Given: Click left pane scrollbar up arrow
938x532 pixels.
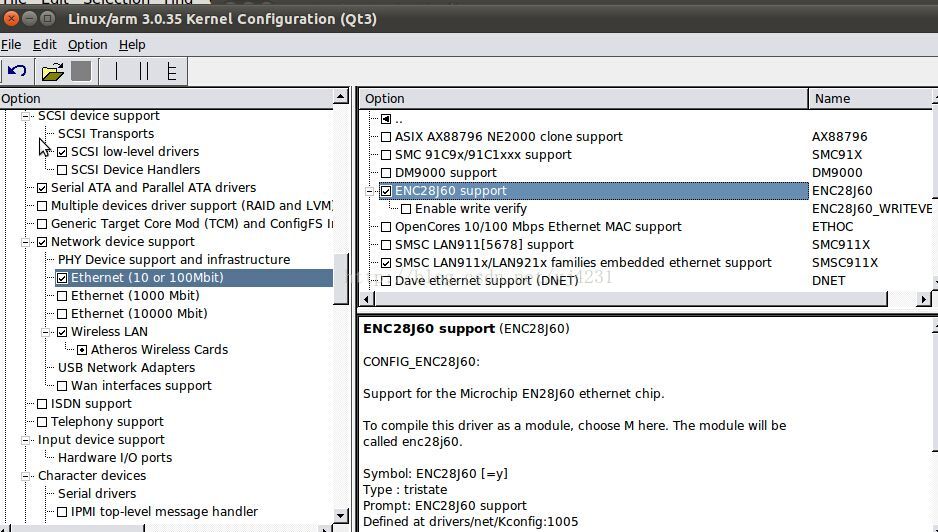Looking at the screenshot, I should (x=341, y=96).
